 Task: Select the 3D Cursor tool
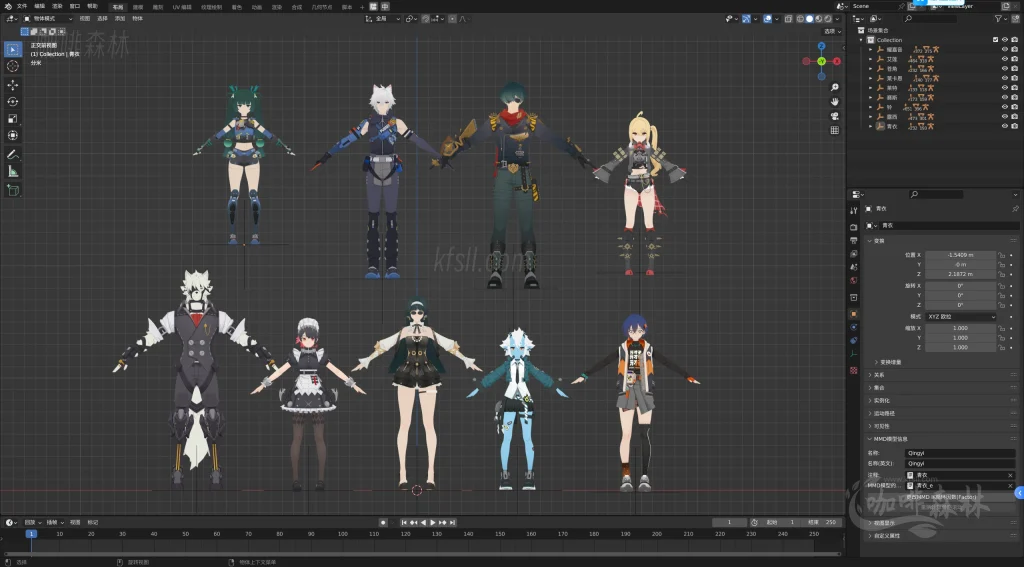12,66
